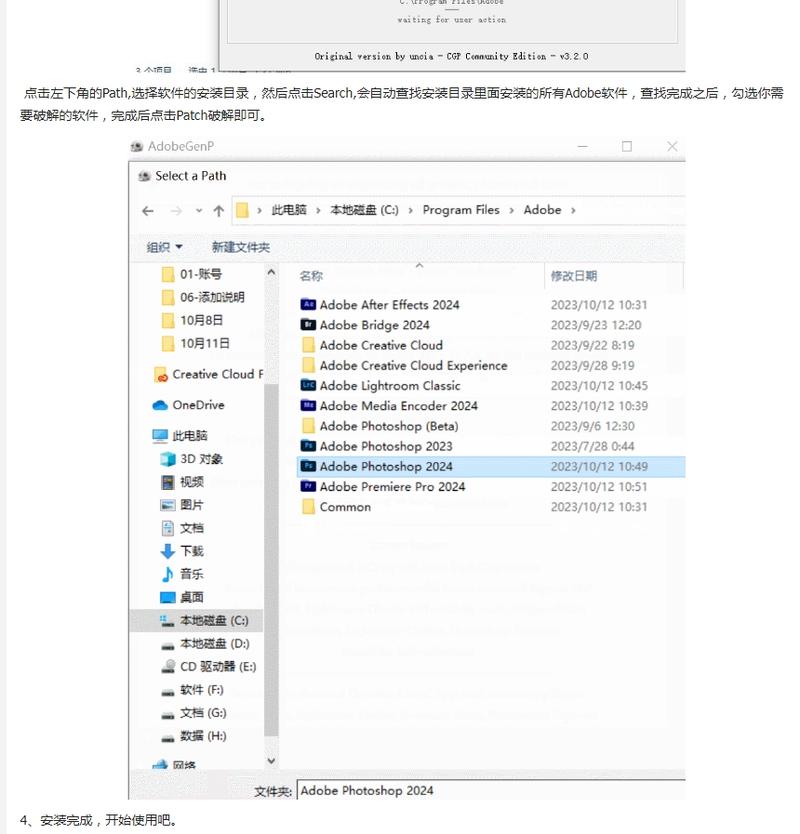Expand chevron after 本地磁盘 (C:) in path
The height and width of the screenshot is (834, 800).
410,211
